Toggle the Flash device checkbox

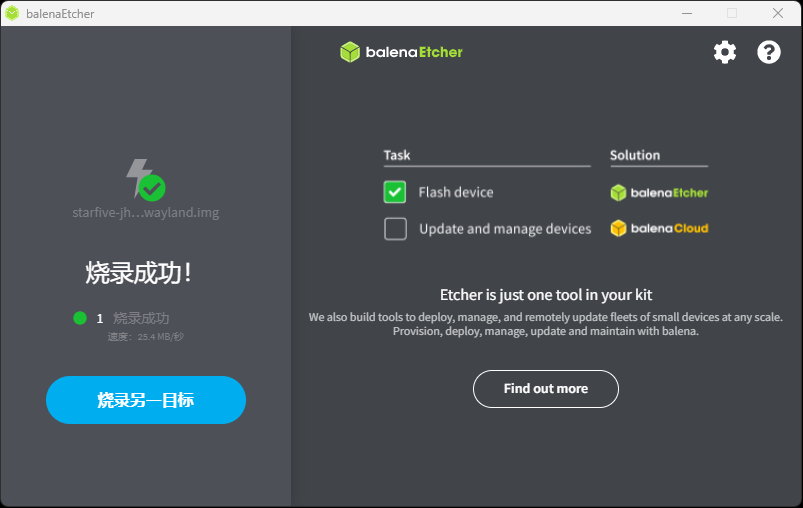point(395,192)
